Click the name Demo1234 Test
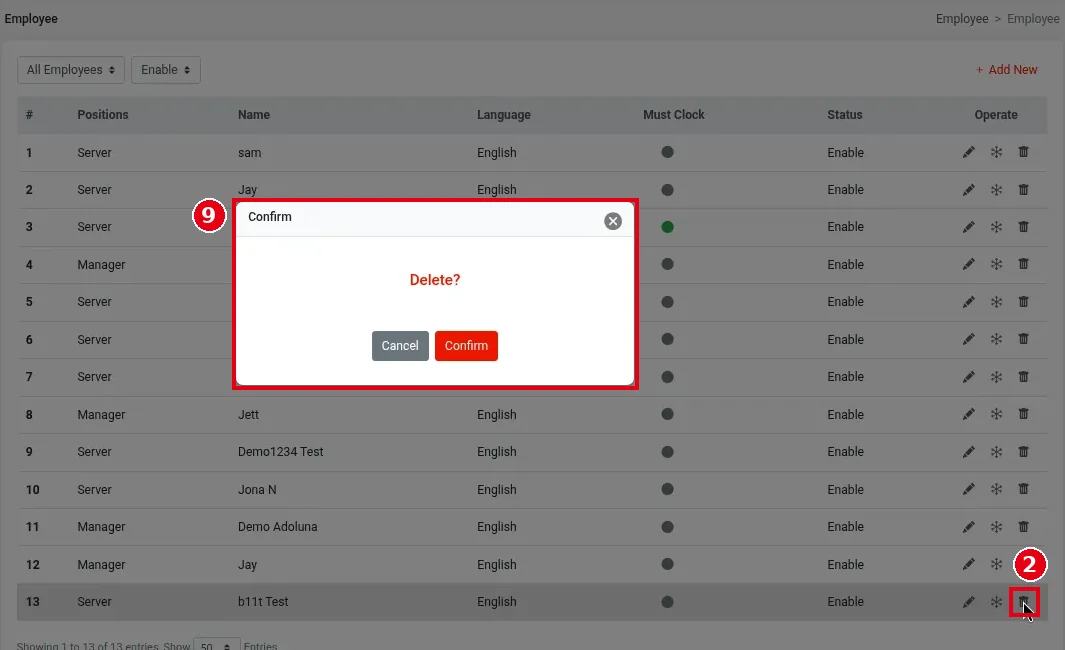1065x650 pixels. 281,452
